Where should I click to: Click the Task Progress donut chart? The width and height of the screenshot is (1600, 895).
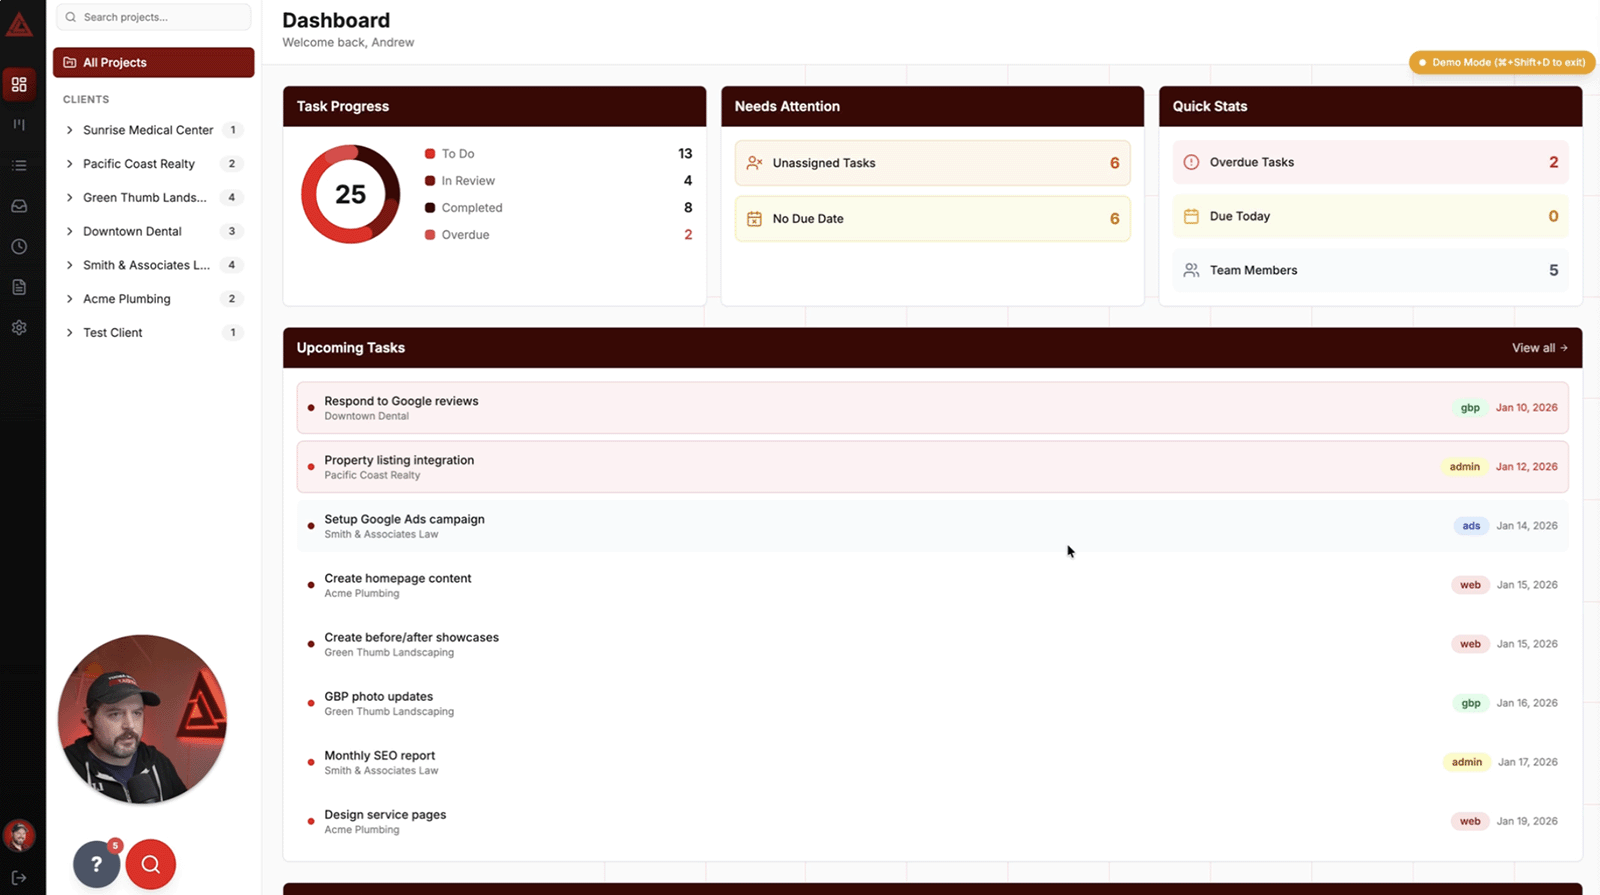(x=350, y=194)
